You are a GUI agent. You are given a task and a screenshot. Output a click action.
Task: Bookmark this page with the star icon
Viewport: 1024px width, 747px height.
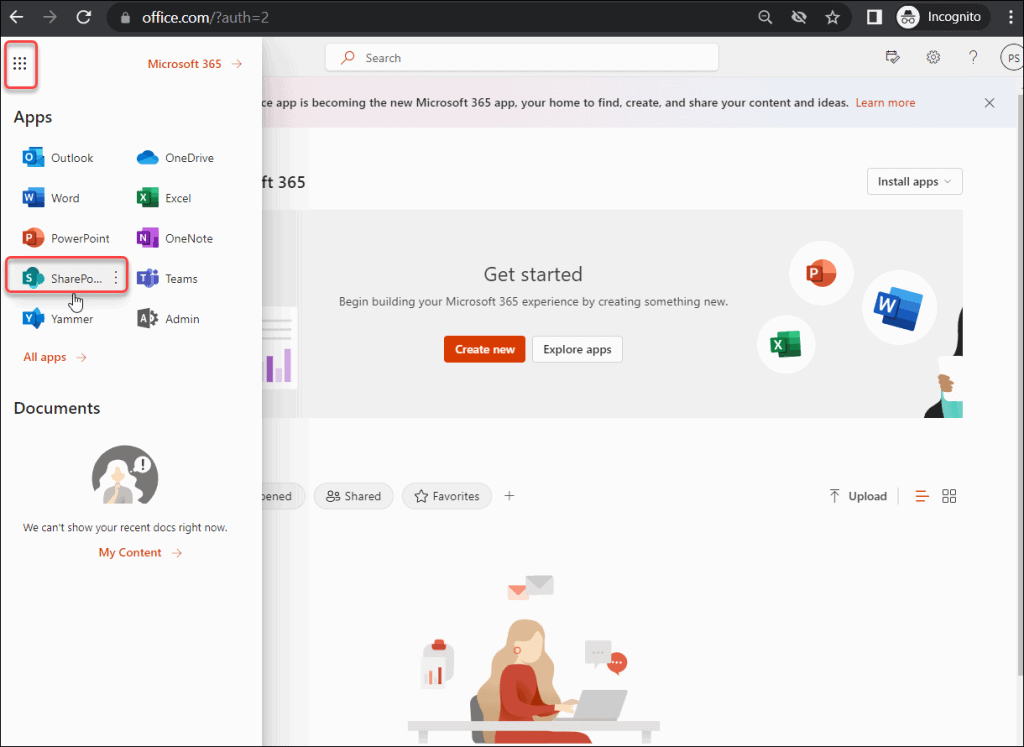tap(832, 17)
